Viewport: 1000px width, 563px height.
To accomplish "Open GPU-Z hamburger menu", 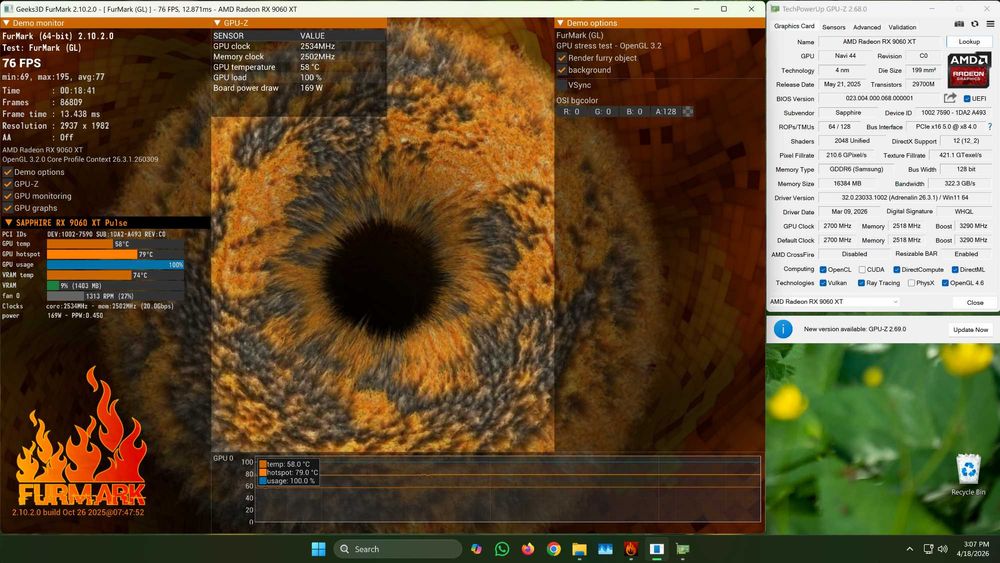I will pyautogui.click(x=990, y=24).
